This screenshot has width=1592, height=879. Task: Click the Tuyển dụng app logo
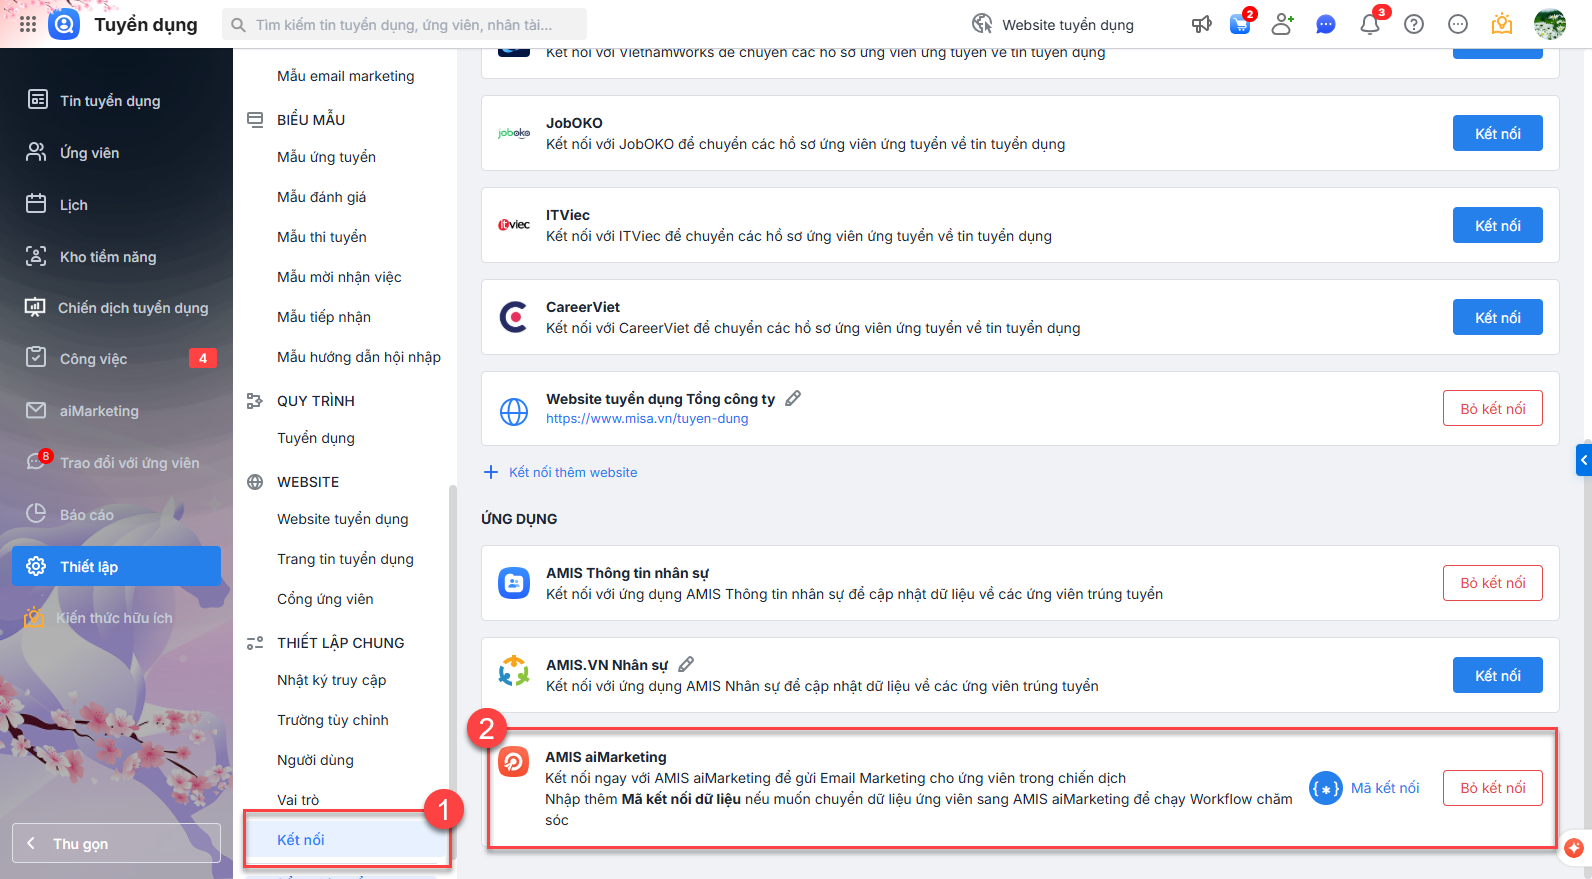tap(64, 24)
